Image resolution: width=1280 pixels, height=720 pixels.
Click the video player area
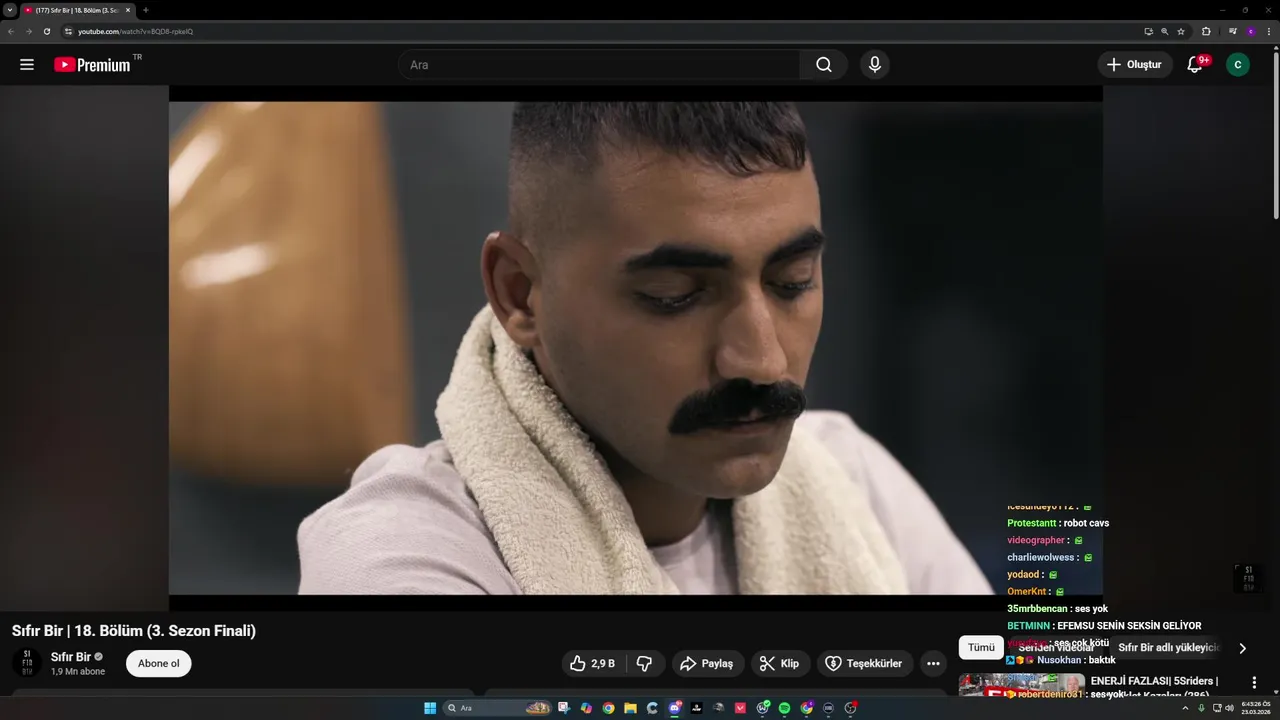pos(636,348)
